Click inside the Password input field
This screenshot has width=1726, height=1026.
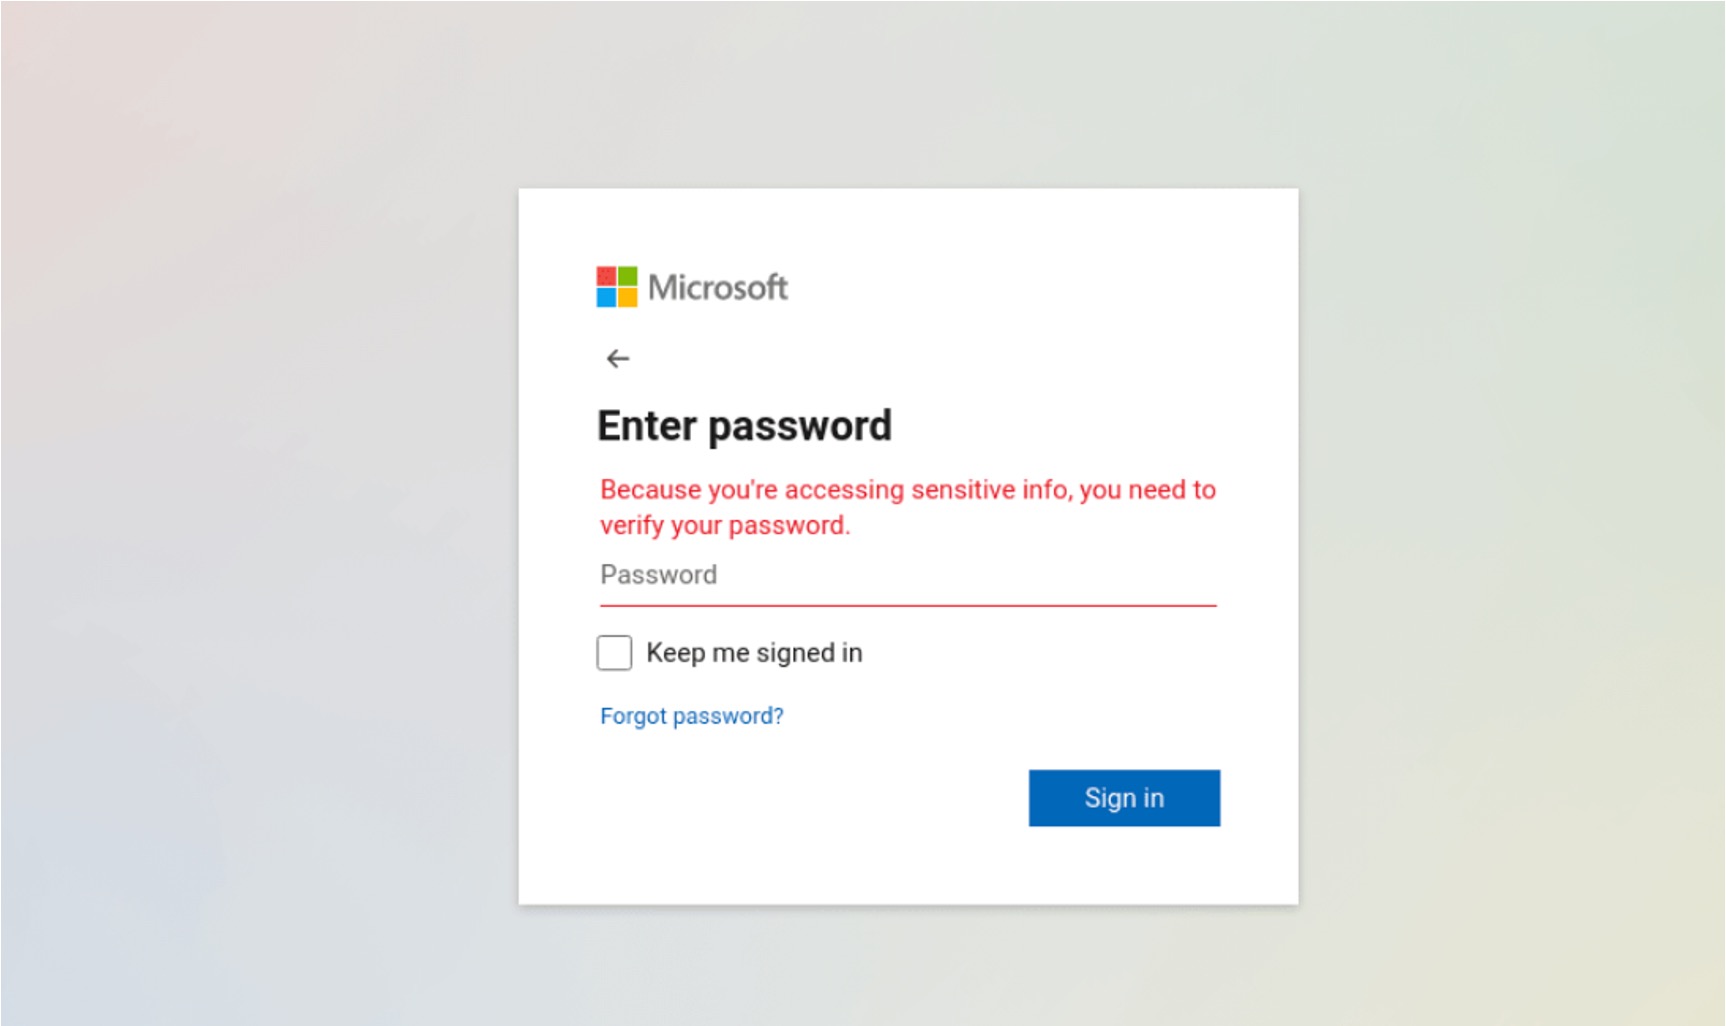pos(906,575)
